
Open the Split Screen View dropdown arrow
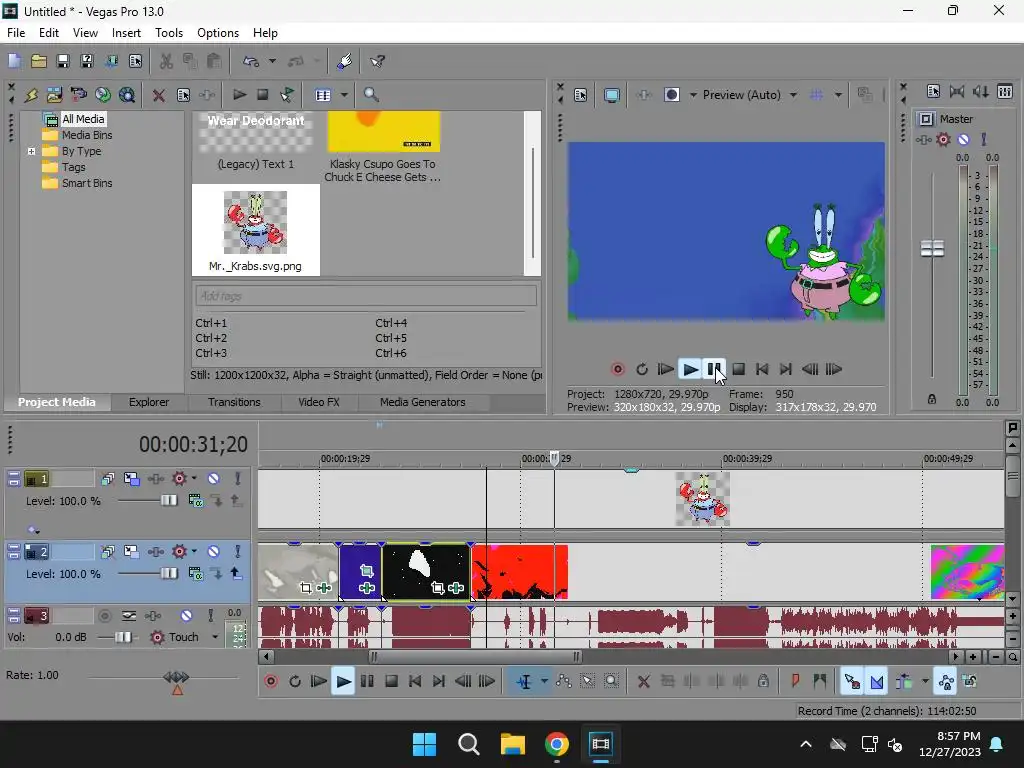pos(693,95)
